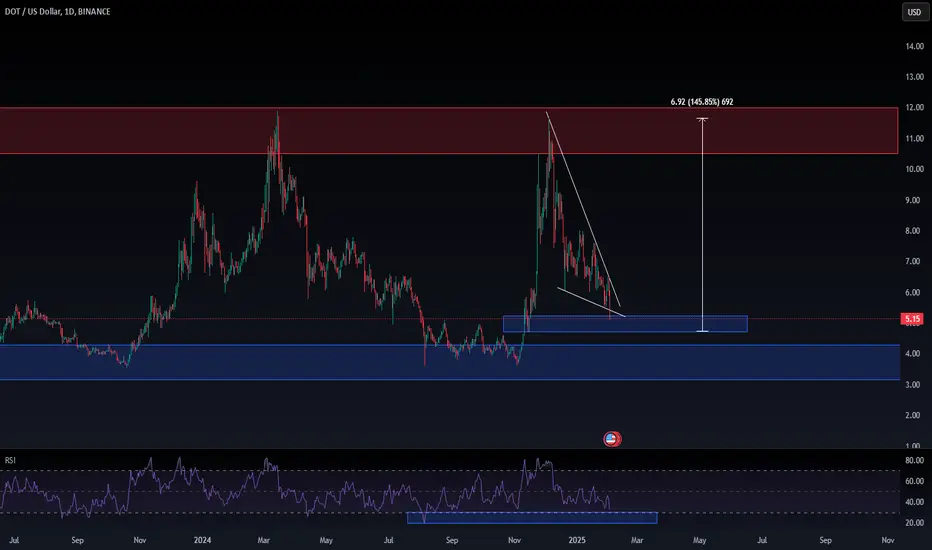
Task: Click 11.00 on the price axis
Action: pos(914,139)
